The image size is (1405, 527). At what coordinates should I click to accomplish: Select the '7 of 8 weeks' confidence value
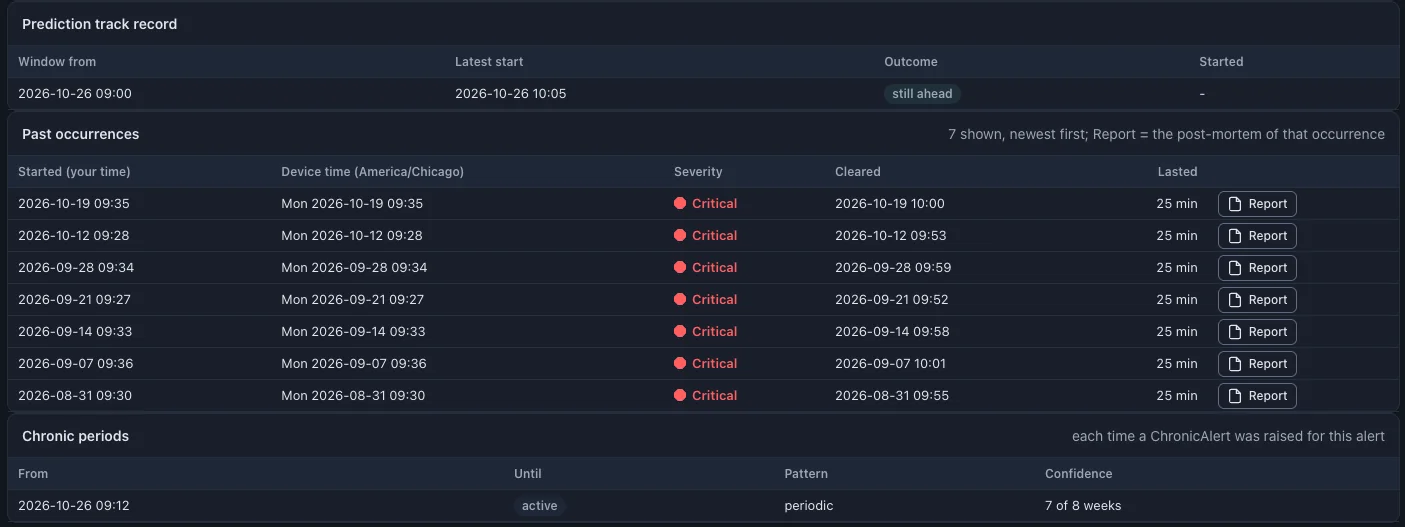tap(1083, 506)
